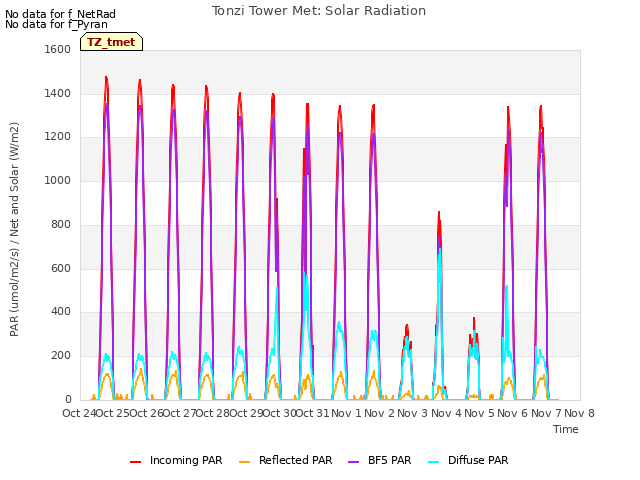The width and height of the screenshot is (640, 480).
Task: Click the y-axis tick label 1600
Action: coord(58,49)
